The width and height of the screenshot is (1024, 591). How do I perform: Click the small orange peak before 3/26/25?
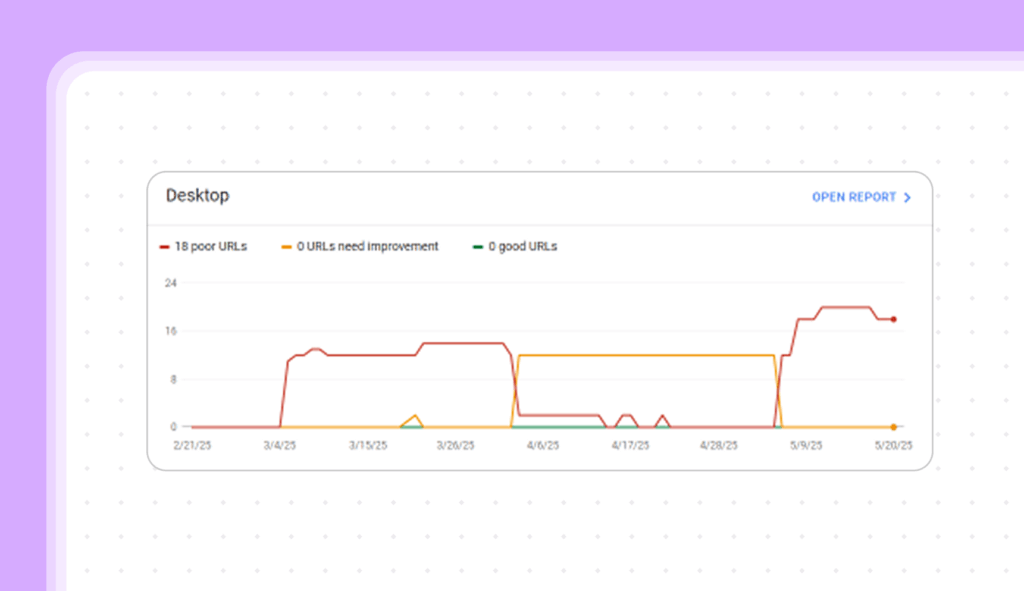[414, 416]
